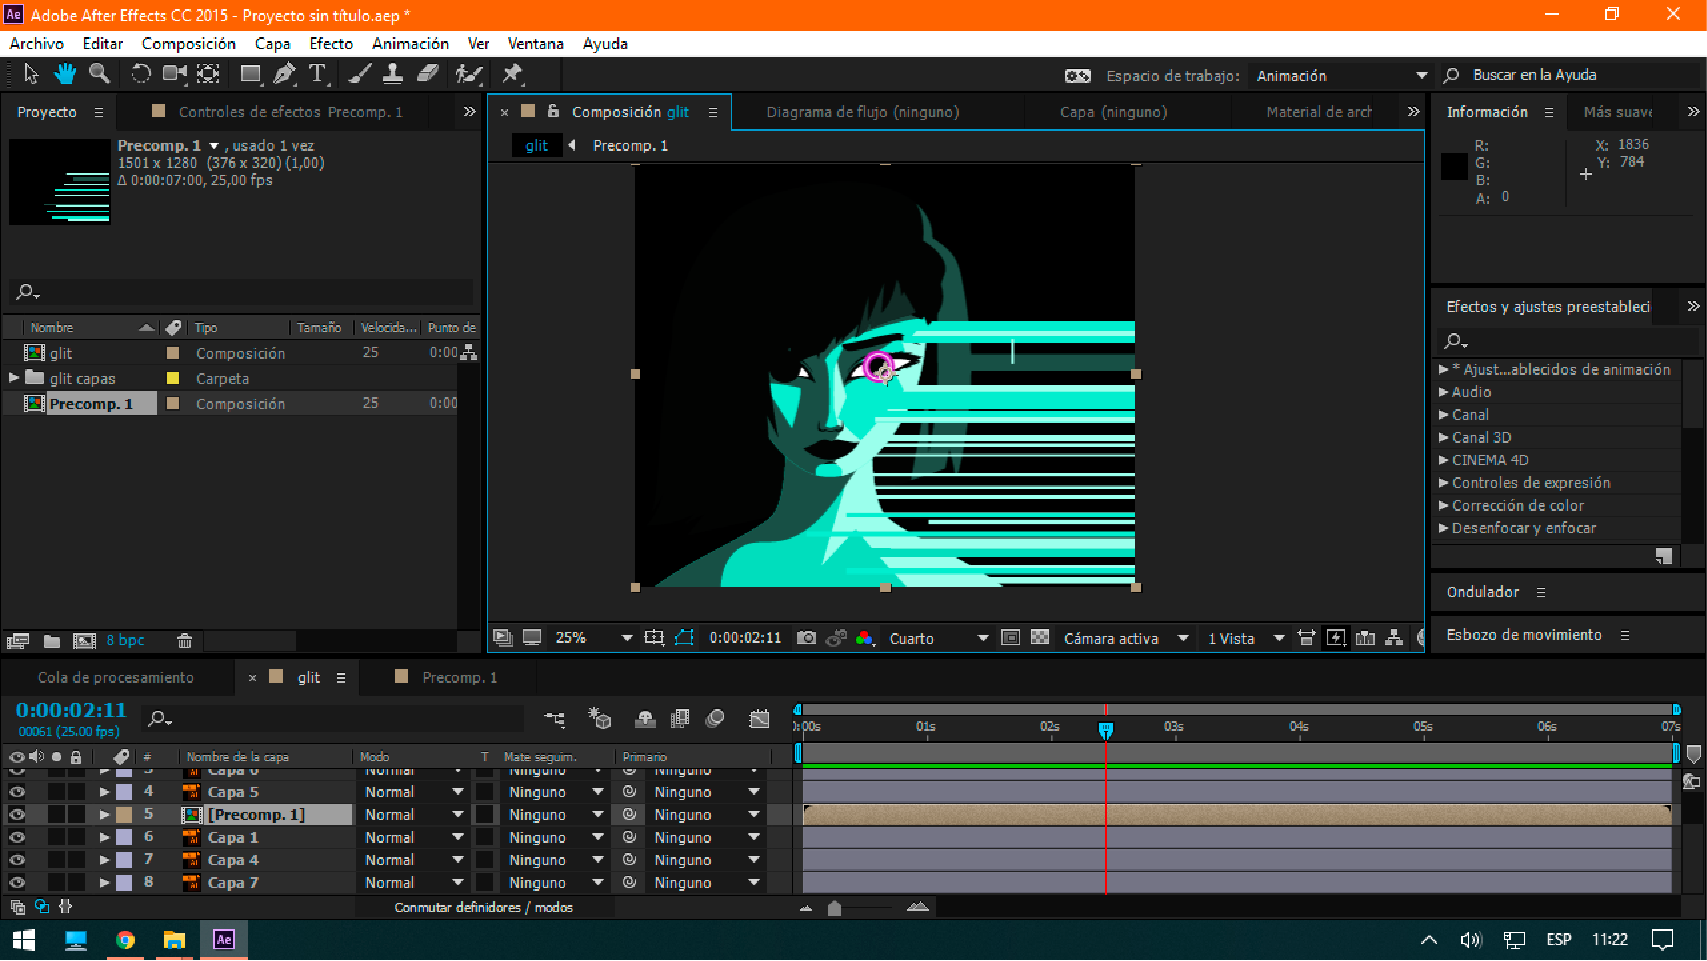Click the snapshot camera icon in viewer
Image resolution: width=1707 pixels, height=961 pixels.
(x=806, y=638)
